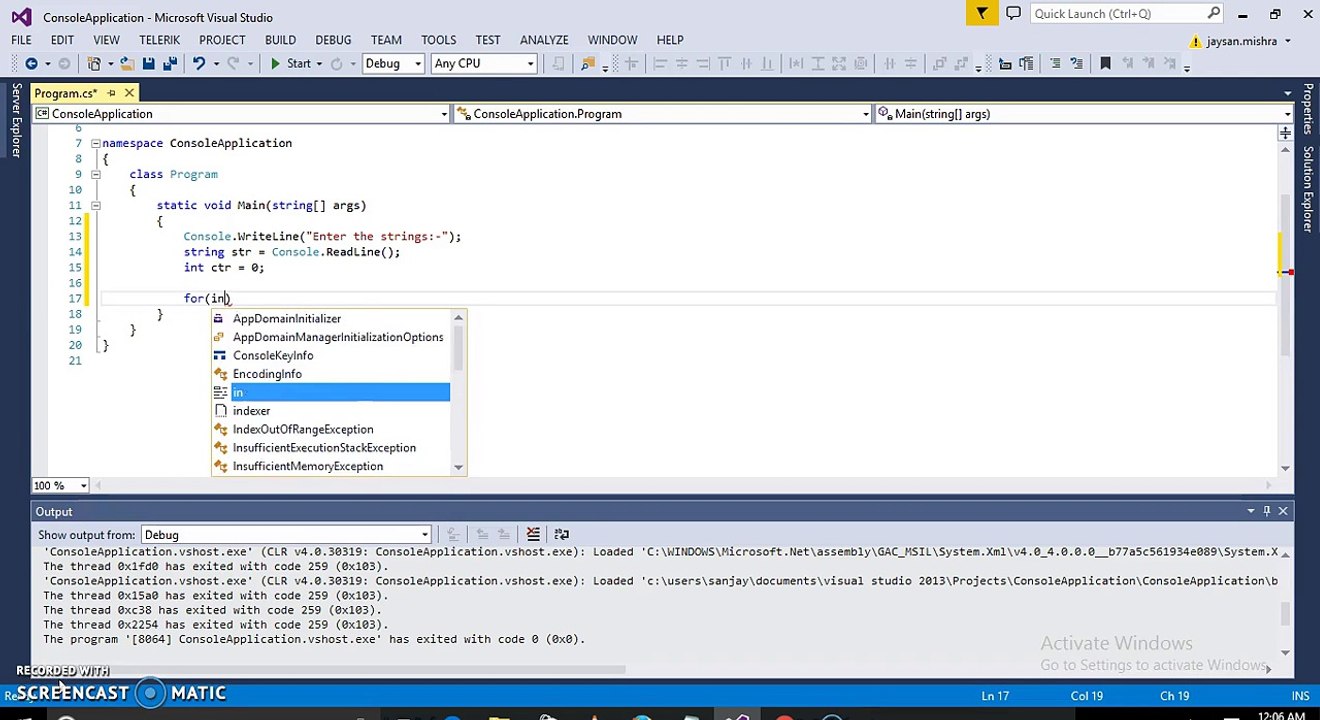
Task: Save the current file with Save icon
Action: coord(148,64)
